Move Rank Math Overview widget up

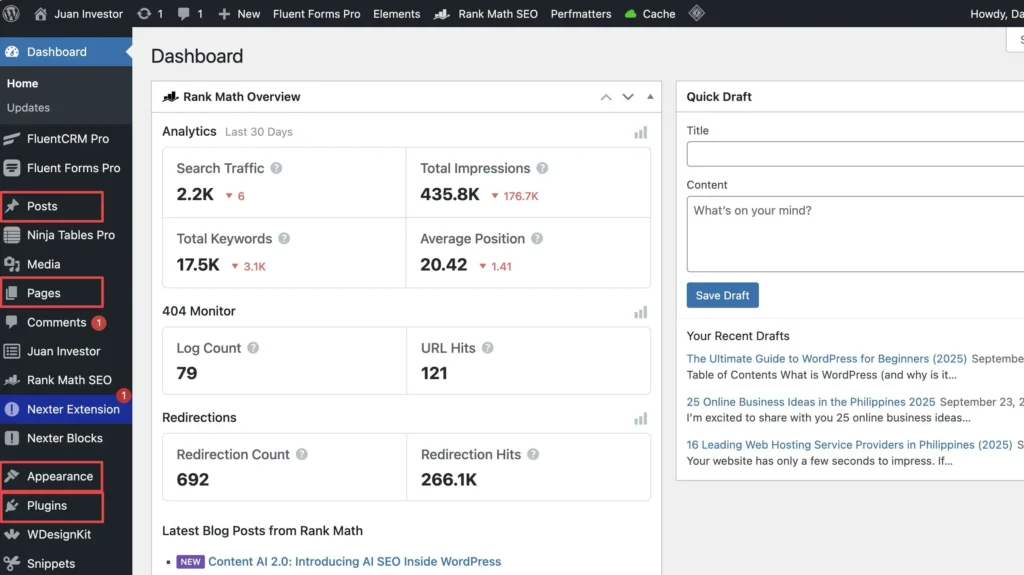[606, 97]
